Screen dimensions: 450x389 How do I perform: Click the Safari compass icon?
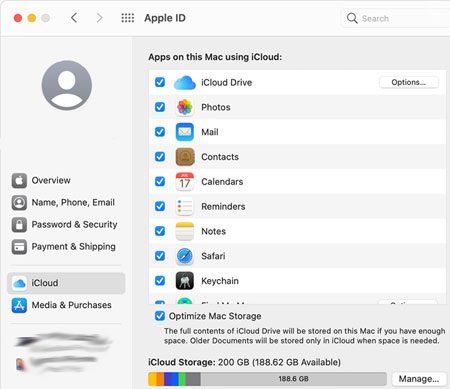click(185, 256)
